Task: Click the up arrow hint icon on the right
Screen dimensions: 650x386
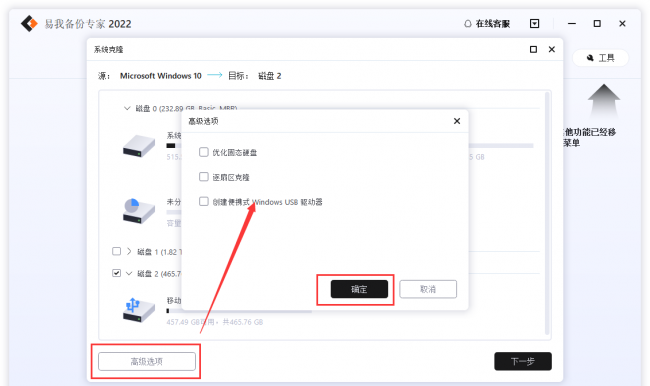Action: pyautogui.click(x=604, y=101)
